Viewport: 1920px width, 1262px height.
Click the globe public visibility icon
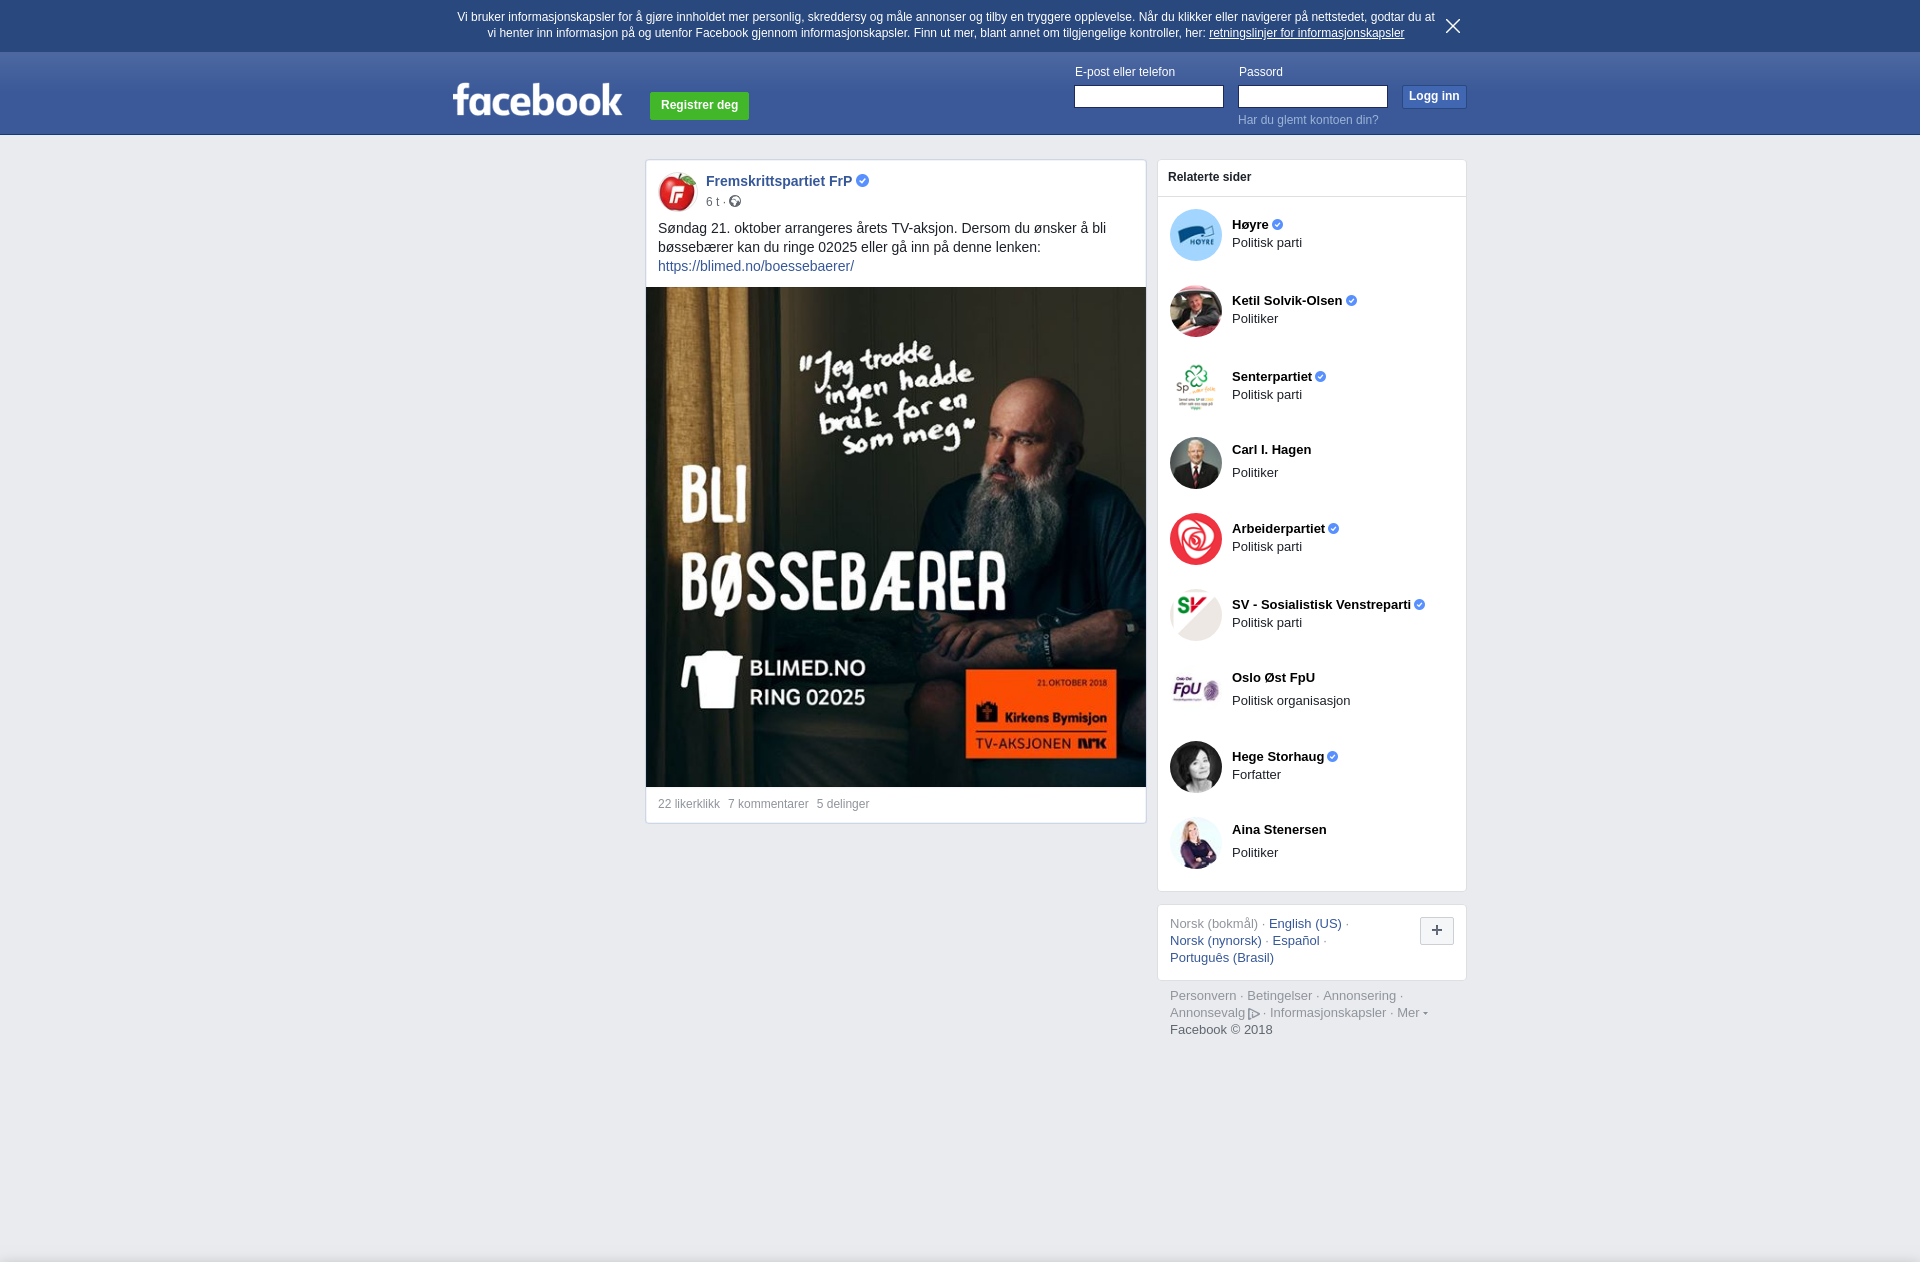735,202
